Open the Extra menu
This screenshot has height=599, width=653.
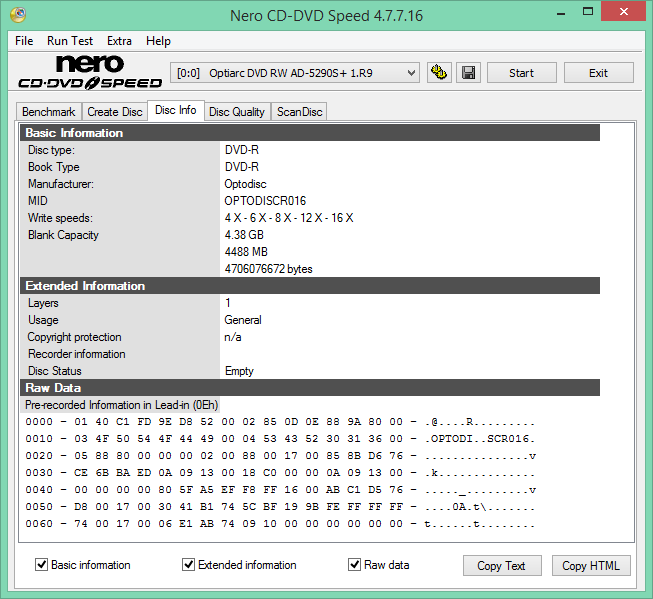pos(119,41)
